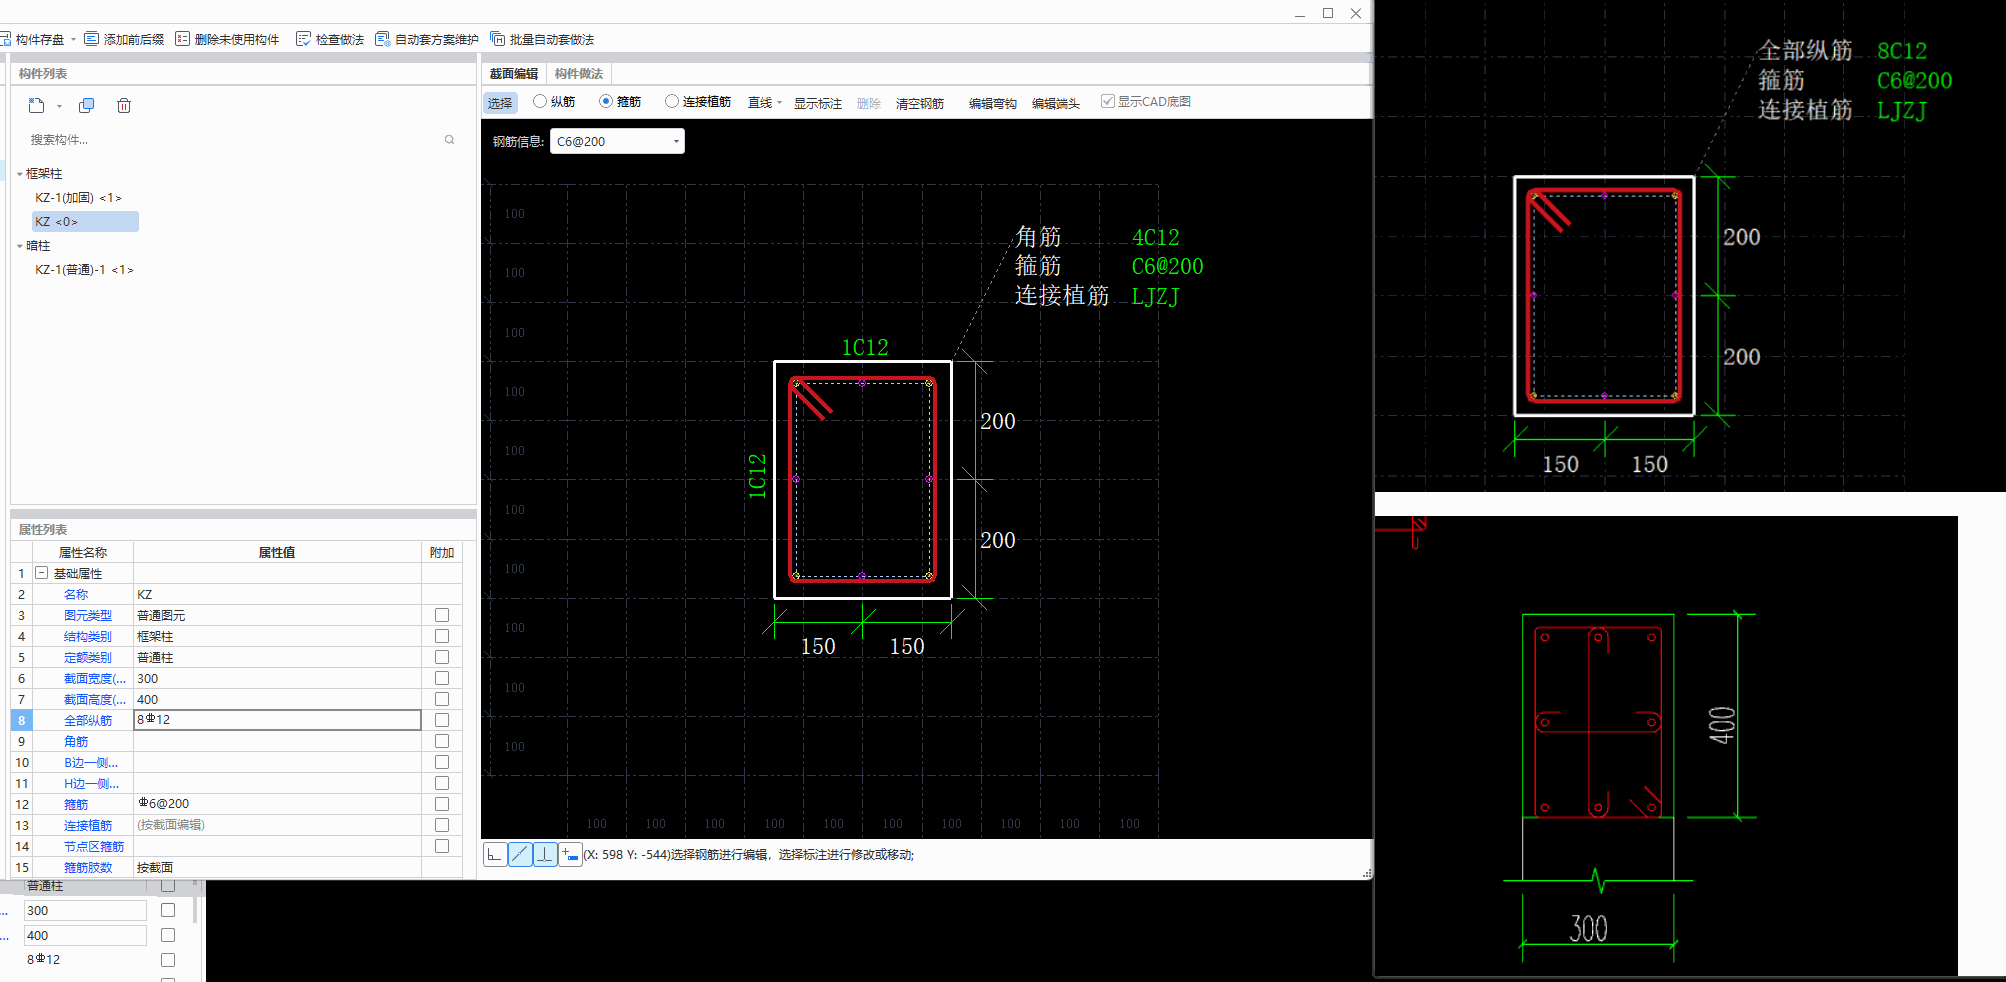Select the 连接植筋 radio button

point(672,101)
